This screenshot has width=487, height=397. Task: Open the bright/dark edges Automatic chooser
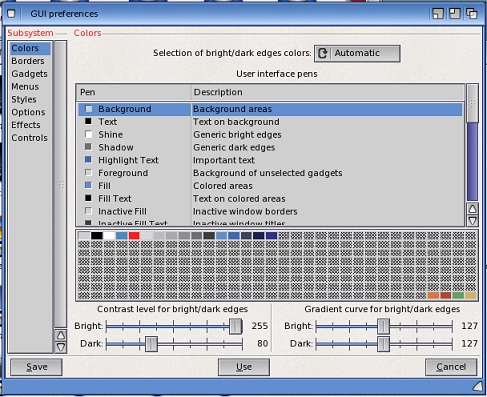point(357,53)
